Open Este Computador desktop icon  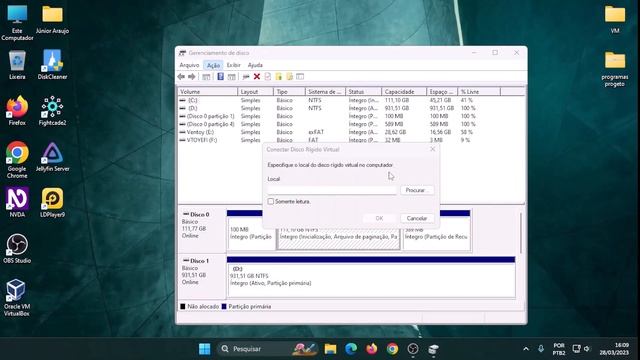point(17,23)
